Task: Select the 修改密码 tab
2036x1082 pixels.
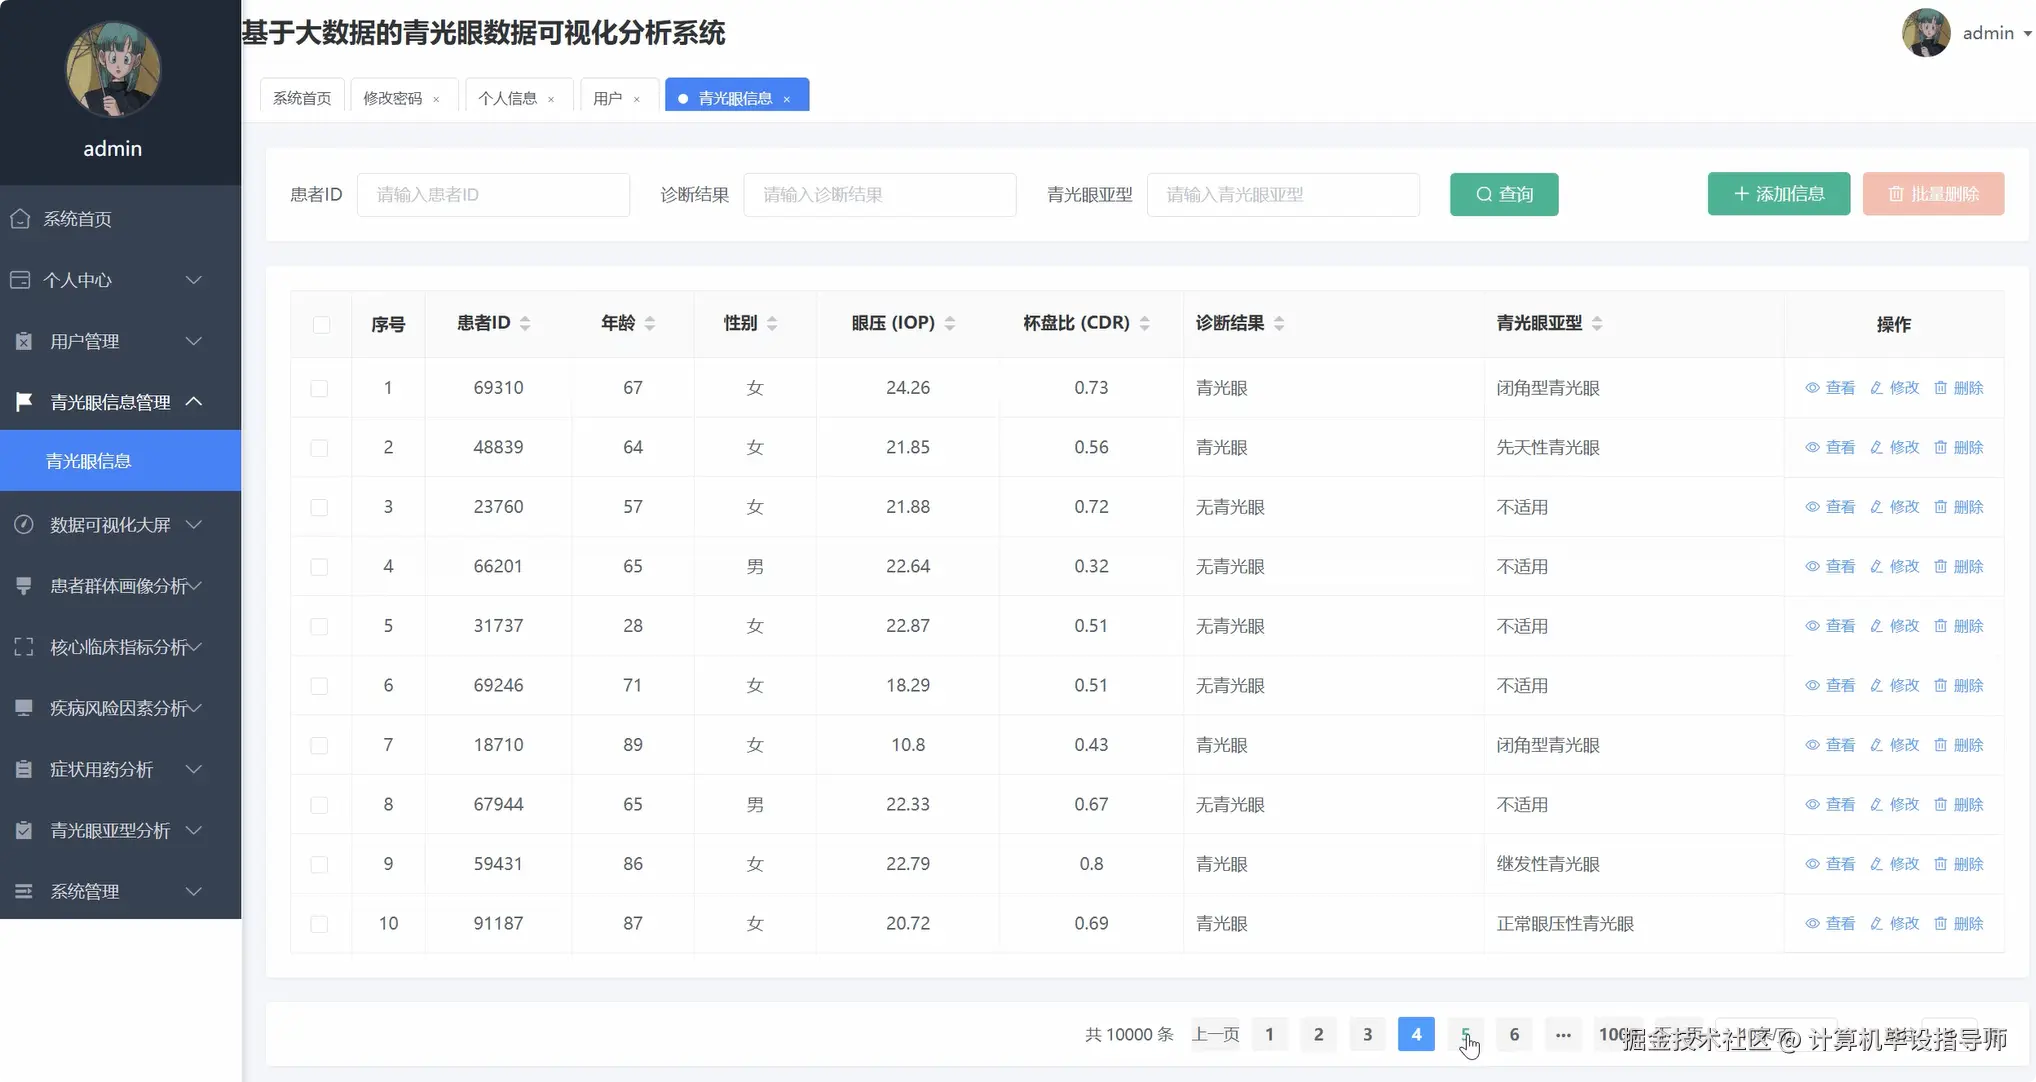Action: [393, 98]
